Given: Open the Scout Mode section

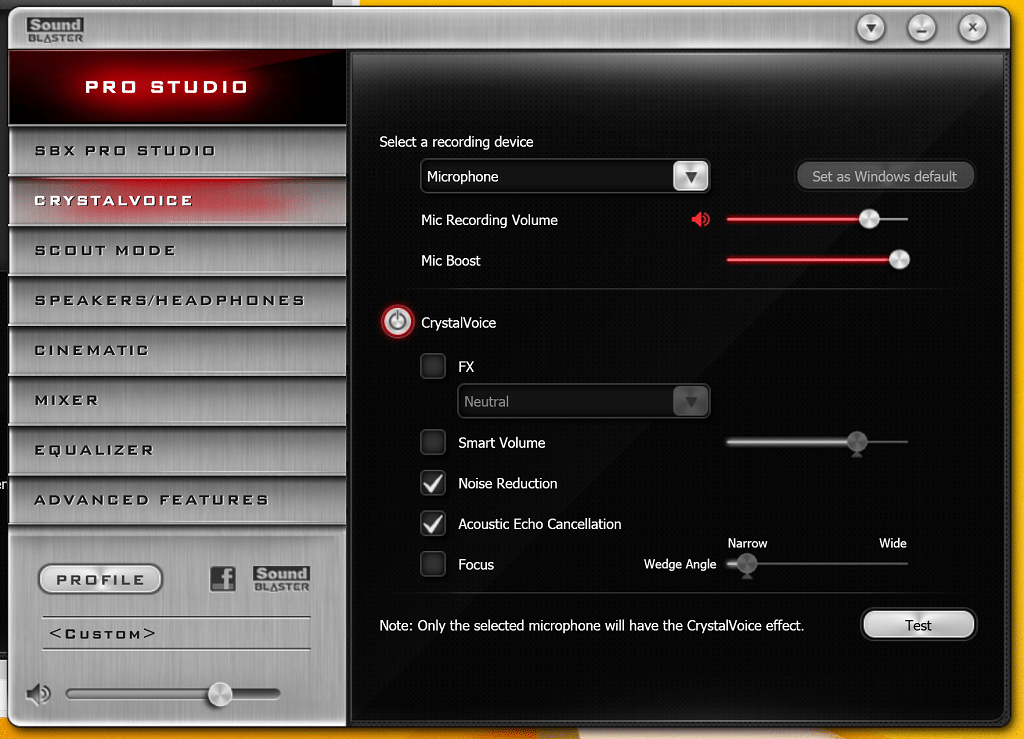Looking at the screenshot, I should pyautogui.click(x=176, y=250).
